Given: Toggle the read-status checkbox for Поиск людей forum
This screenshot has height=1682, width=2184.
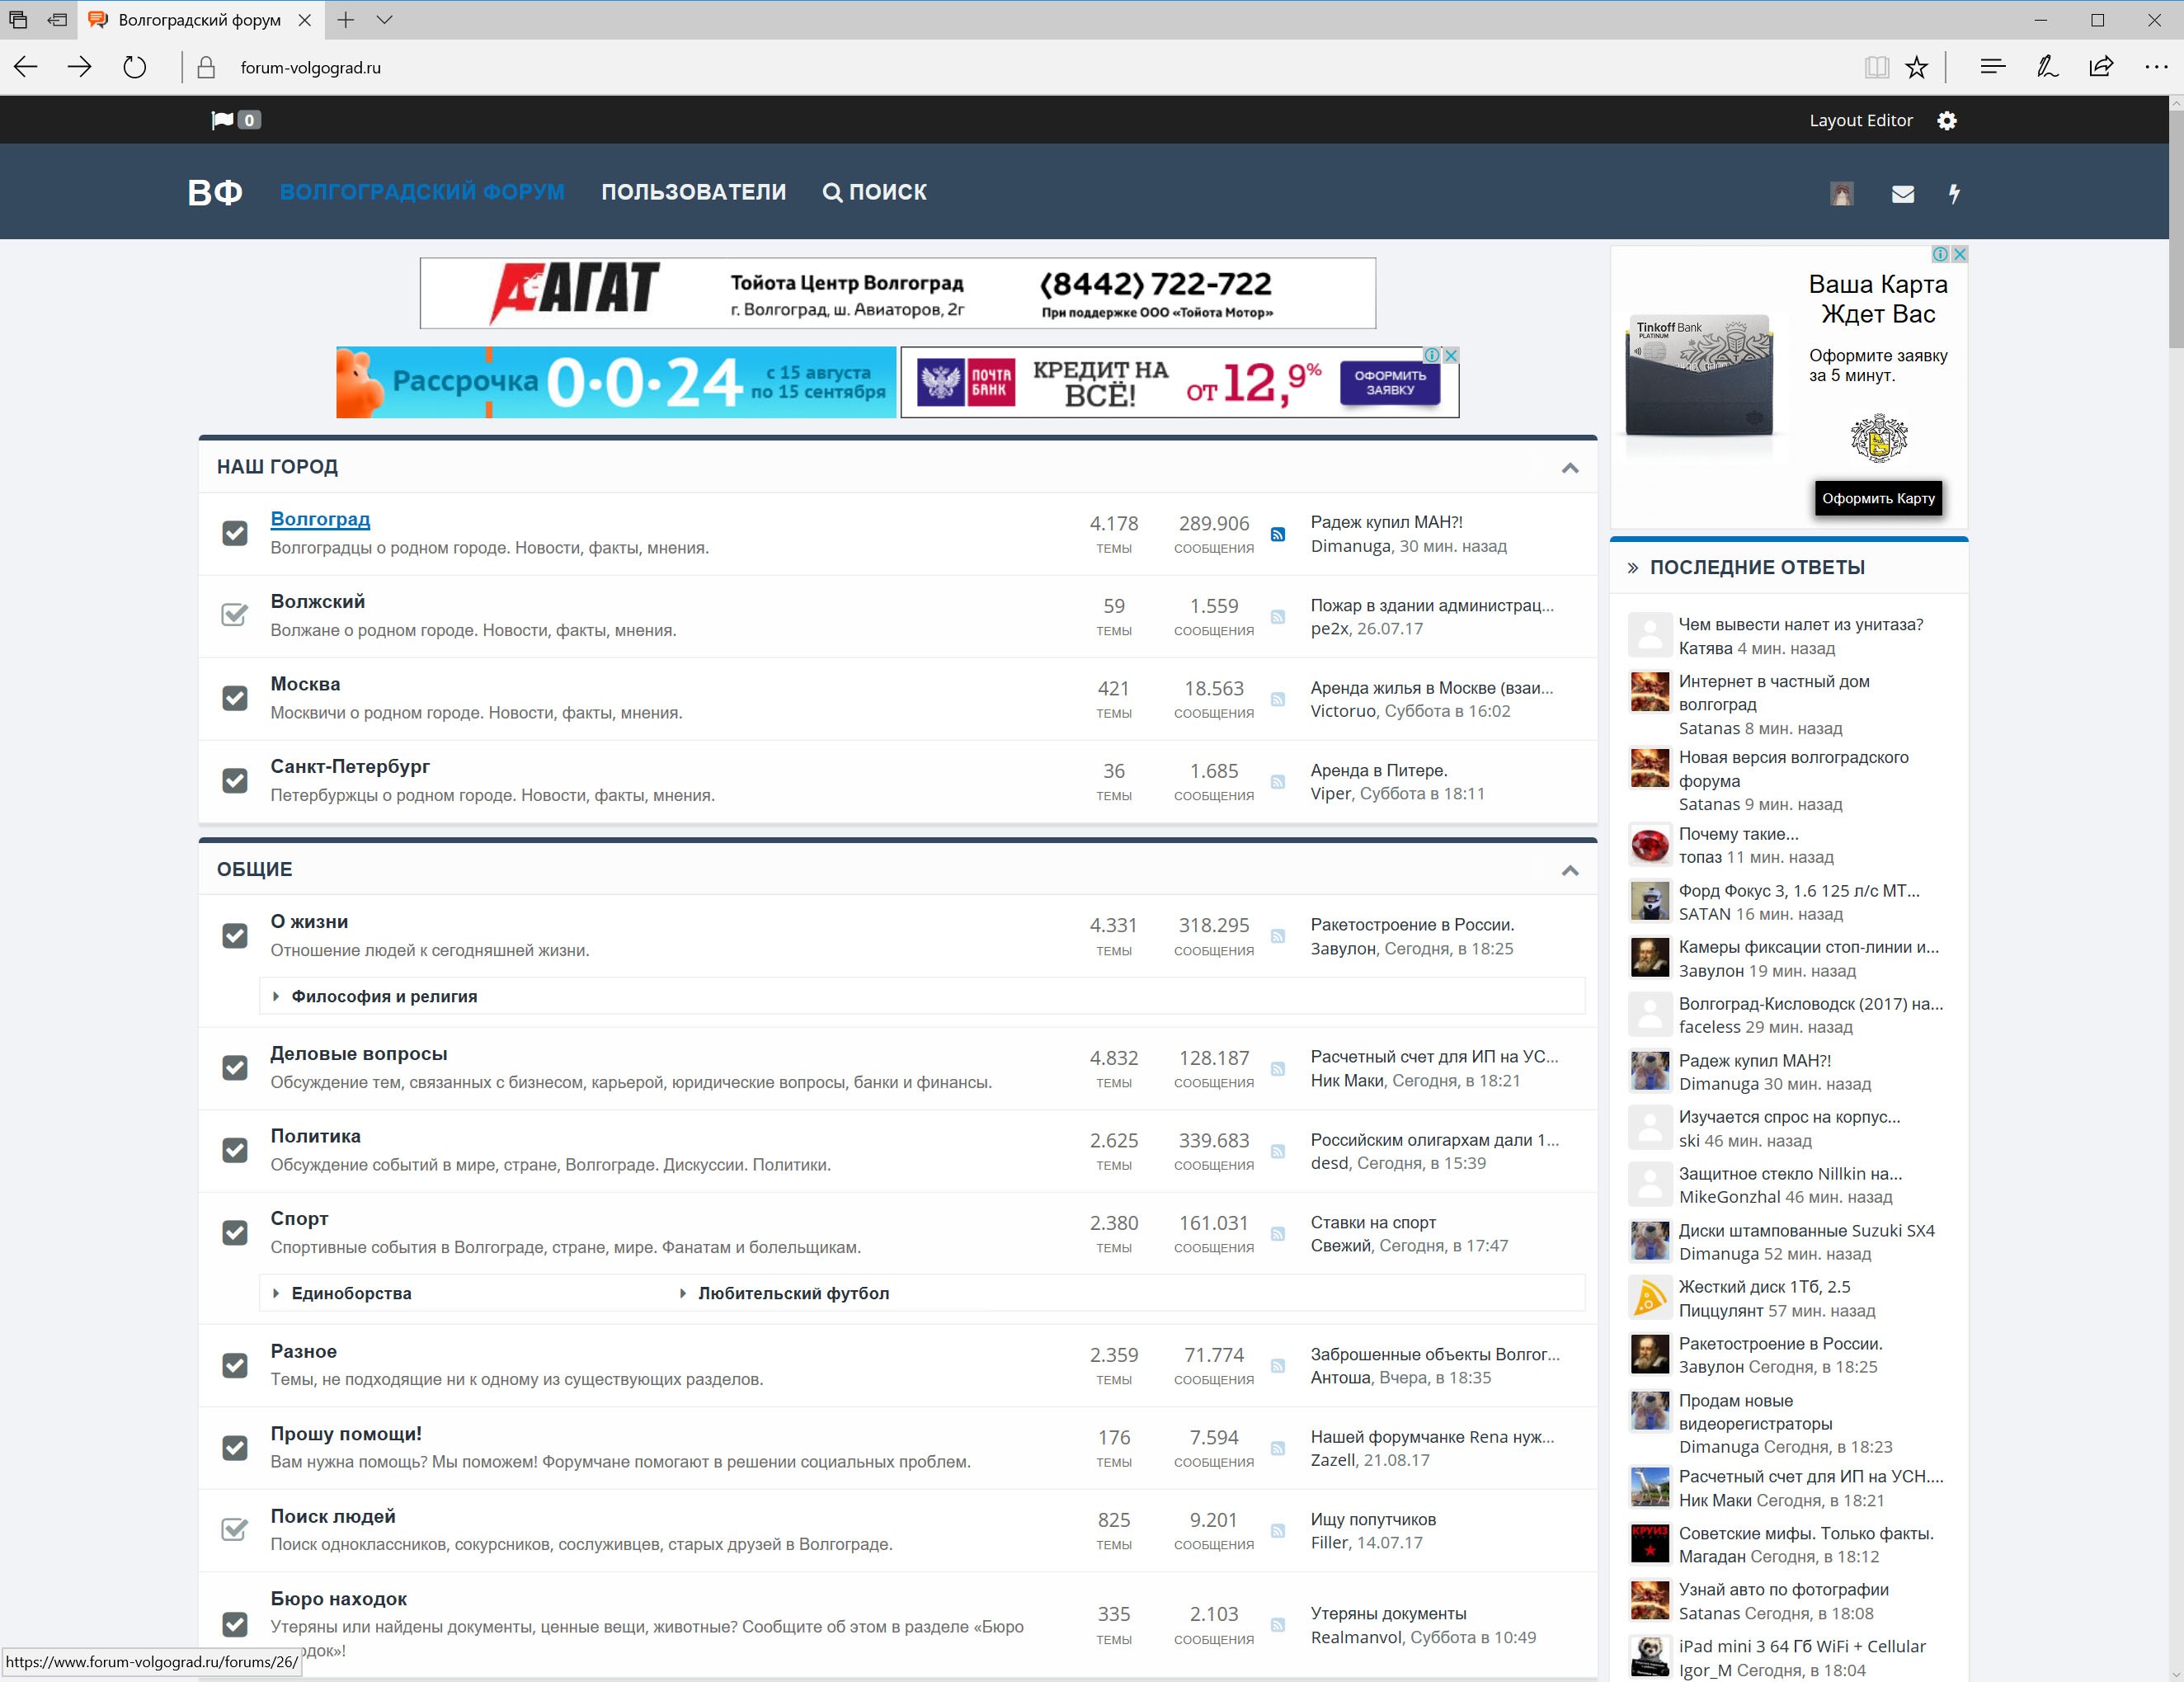Looking at the screenshot, I should (235, 1530).
